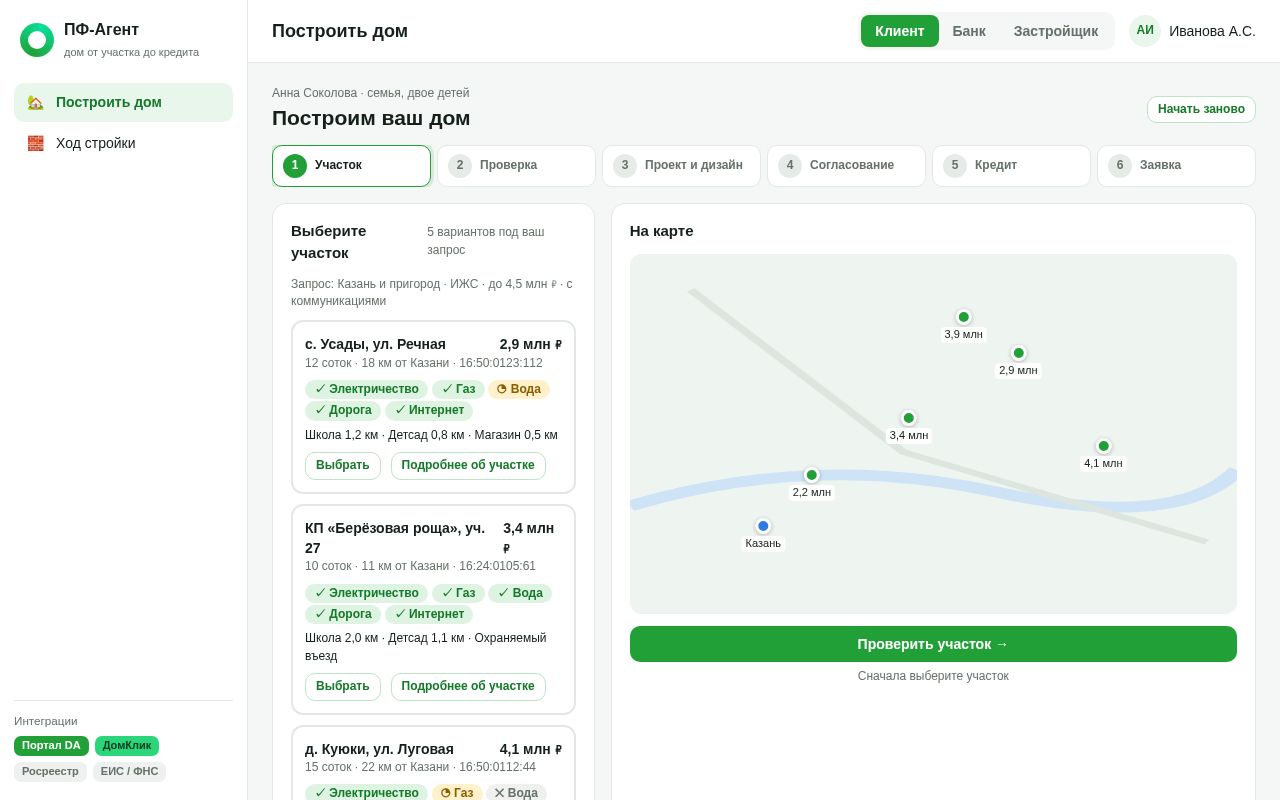
Task: Select the 3,4 млн map marker
Action: [909, 418]
